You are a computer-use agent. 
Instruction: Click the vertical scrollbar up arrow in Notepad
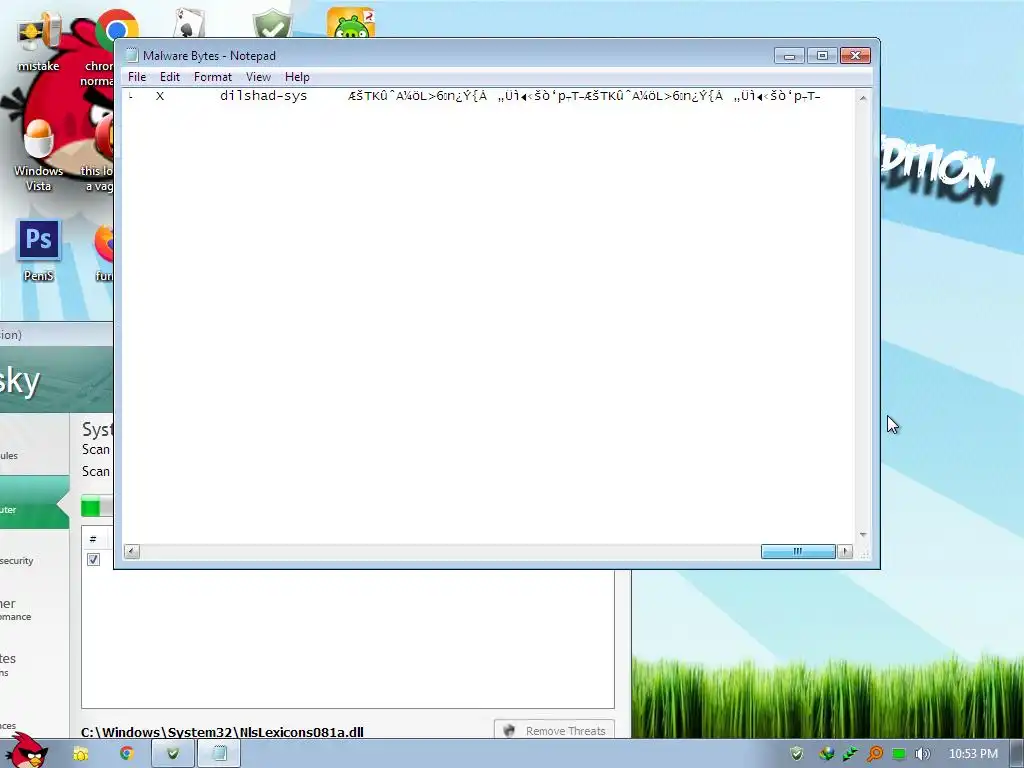coord(863,98)
